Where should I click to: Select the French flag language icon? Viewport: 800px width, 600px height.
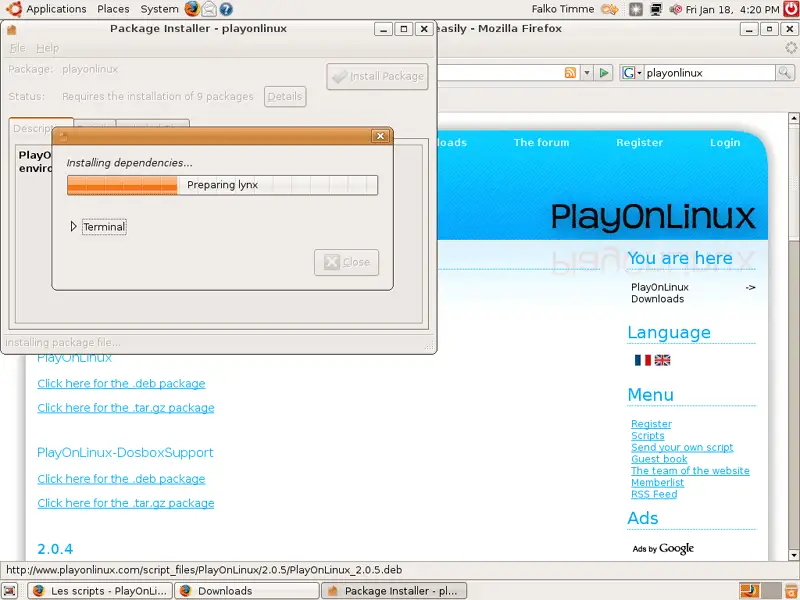(642, 360)
